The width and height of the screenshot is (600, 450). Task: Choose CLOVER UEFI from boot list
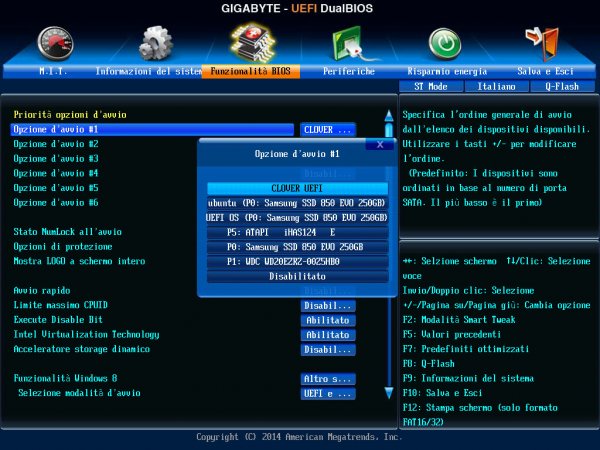297,188
